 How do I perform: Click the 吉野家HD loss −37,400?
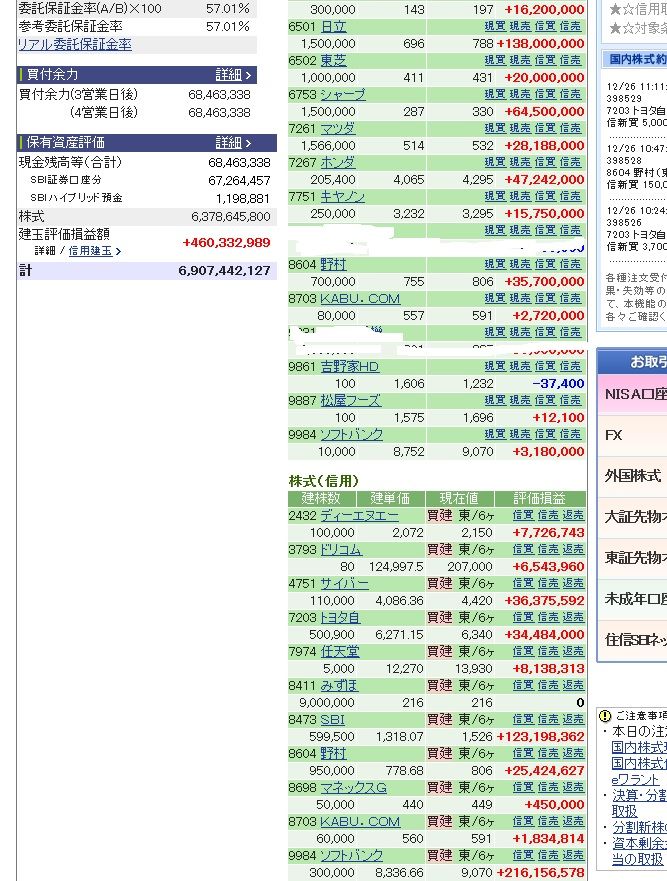point(559,384)
